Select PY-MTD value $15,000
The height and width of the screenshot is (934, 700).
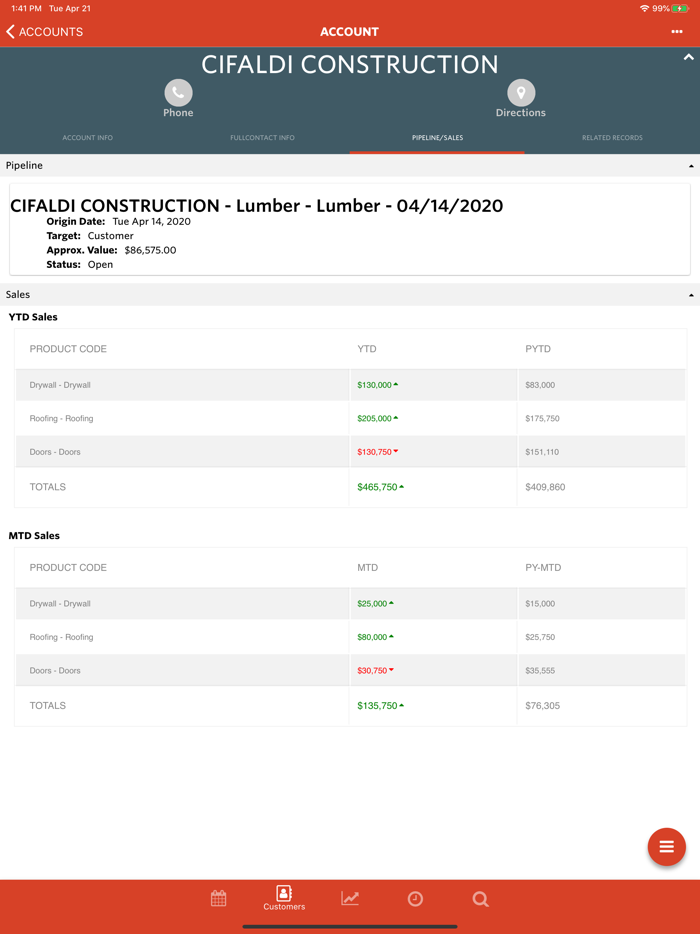pos(540,604)
